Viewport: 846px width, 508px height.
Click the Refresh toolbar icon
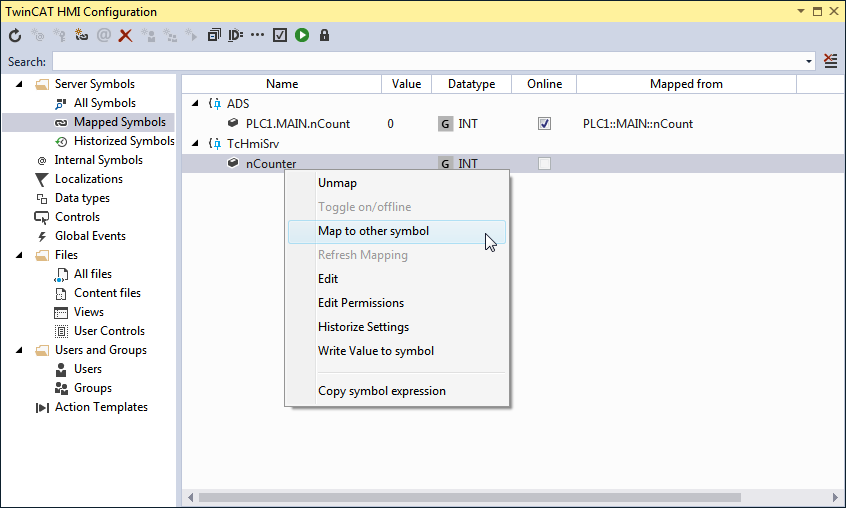15,36
